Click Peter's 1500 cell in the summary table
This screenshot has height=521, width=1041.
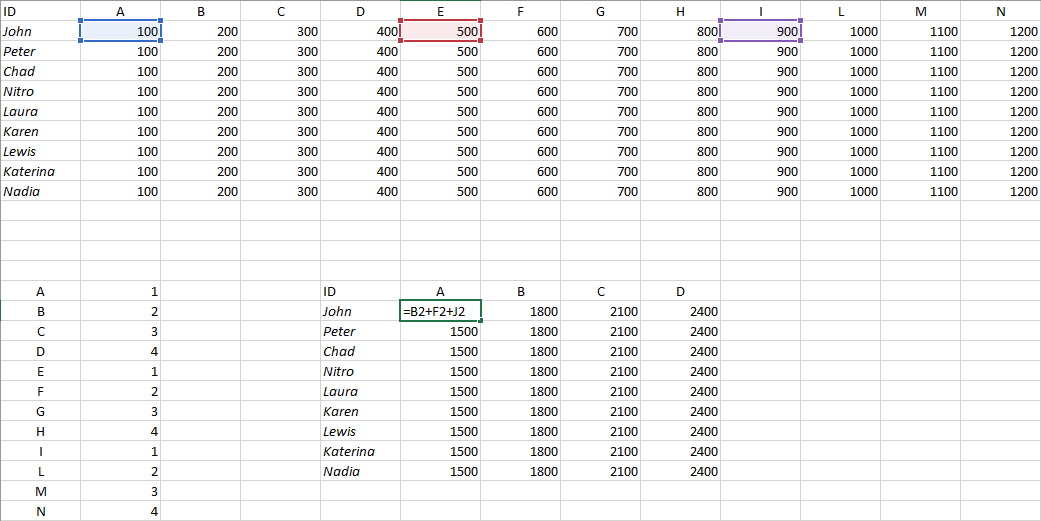point(440,331)
